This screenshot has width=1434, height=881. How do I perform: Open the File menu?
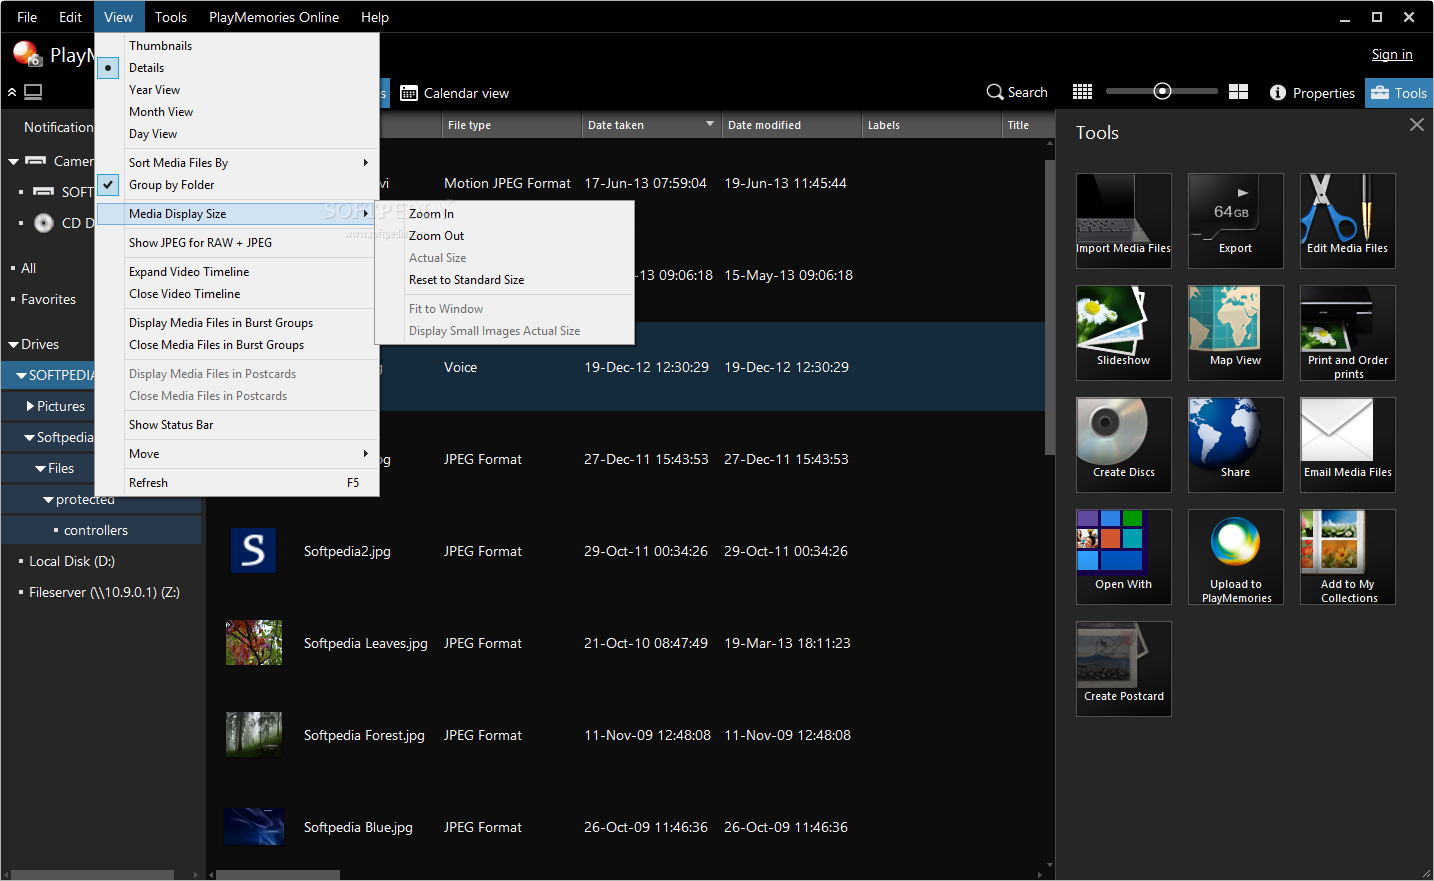[x=27, y=17]
